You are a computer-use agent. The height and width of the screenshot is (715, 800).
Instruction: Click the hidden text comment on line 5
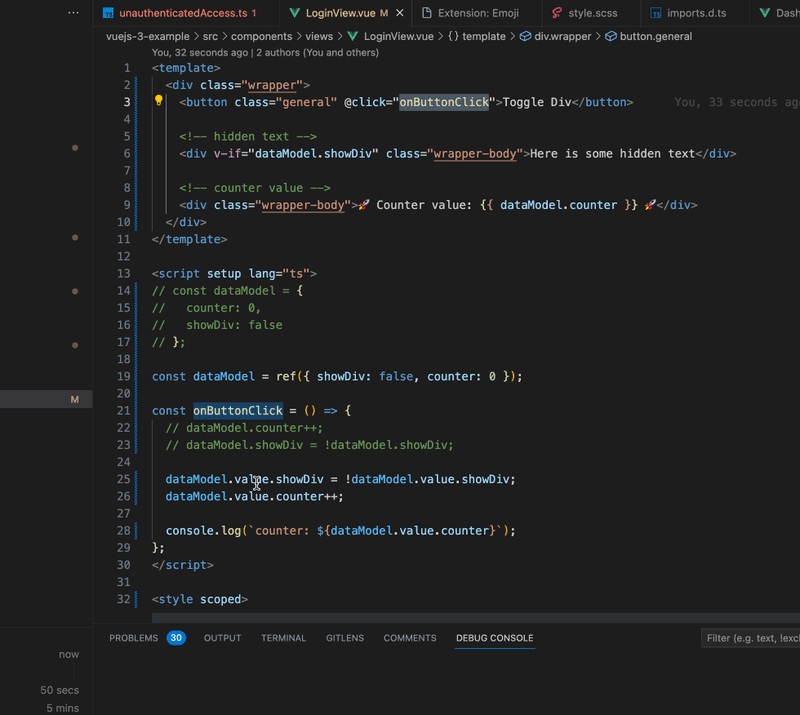coord(248,137)
